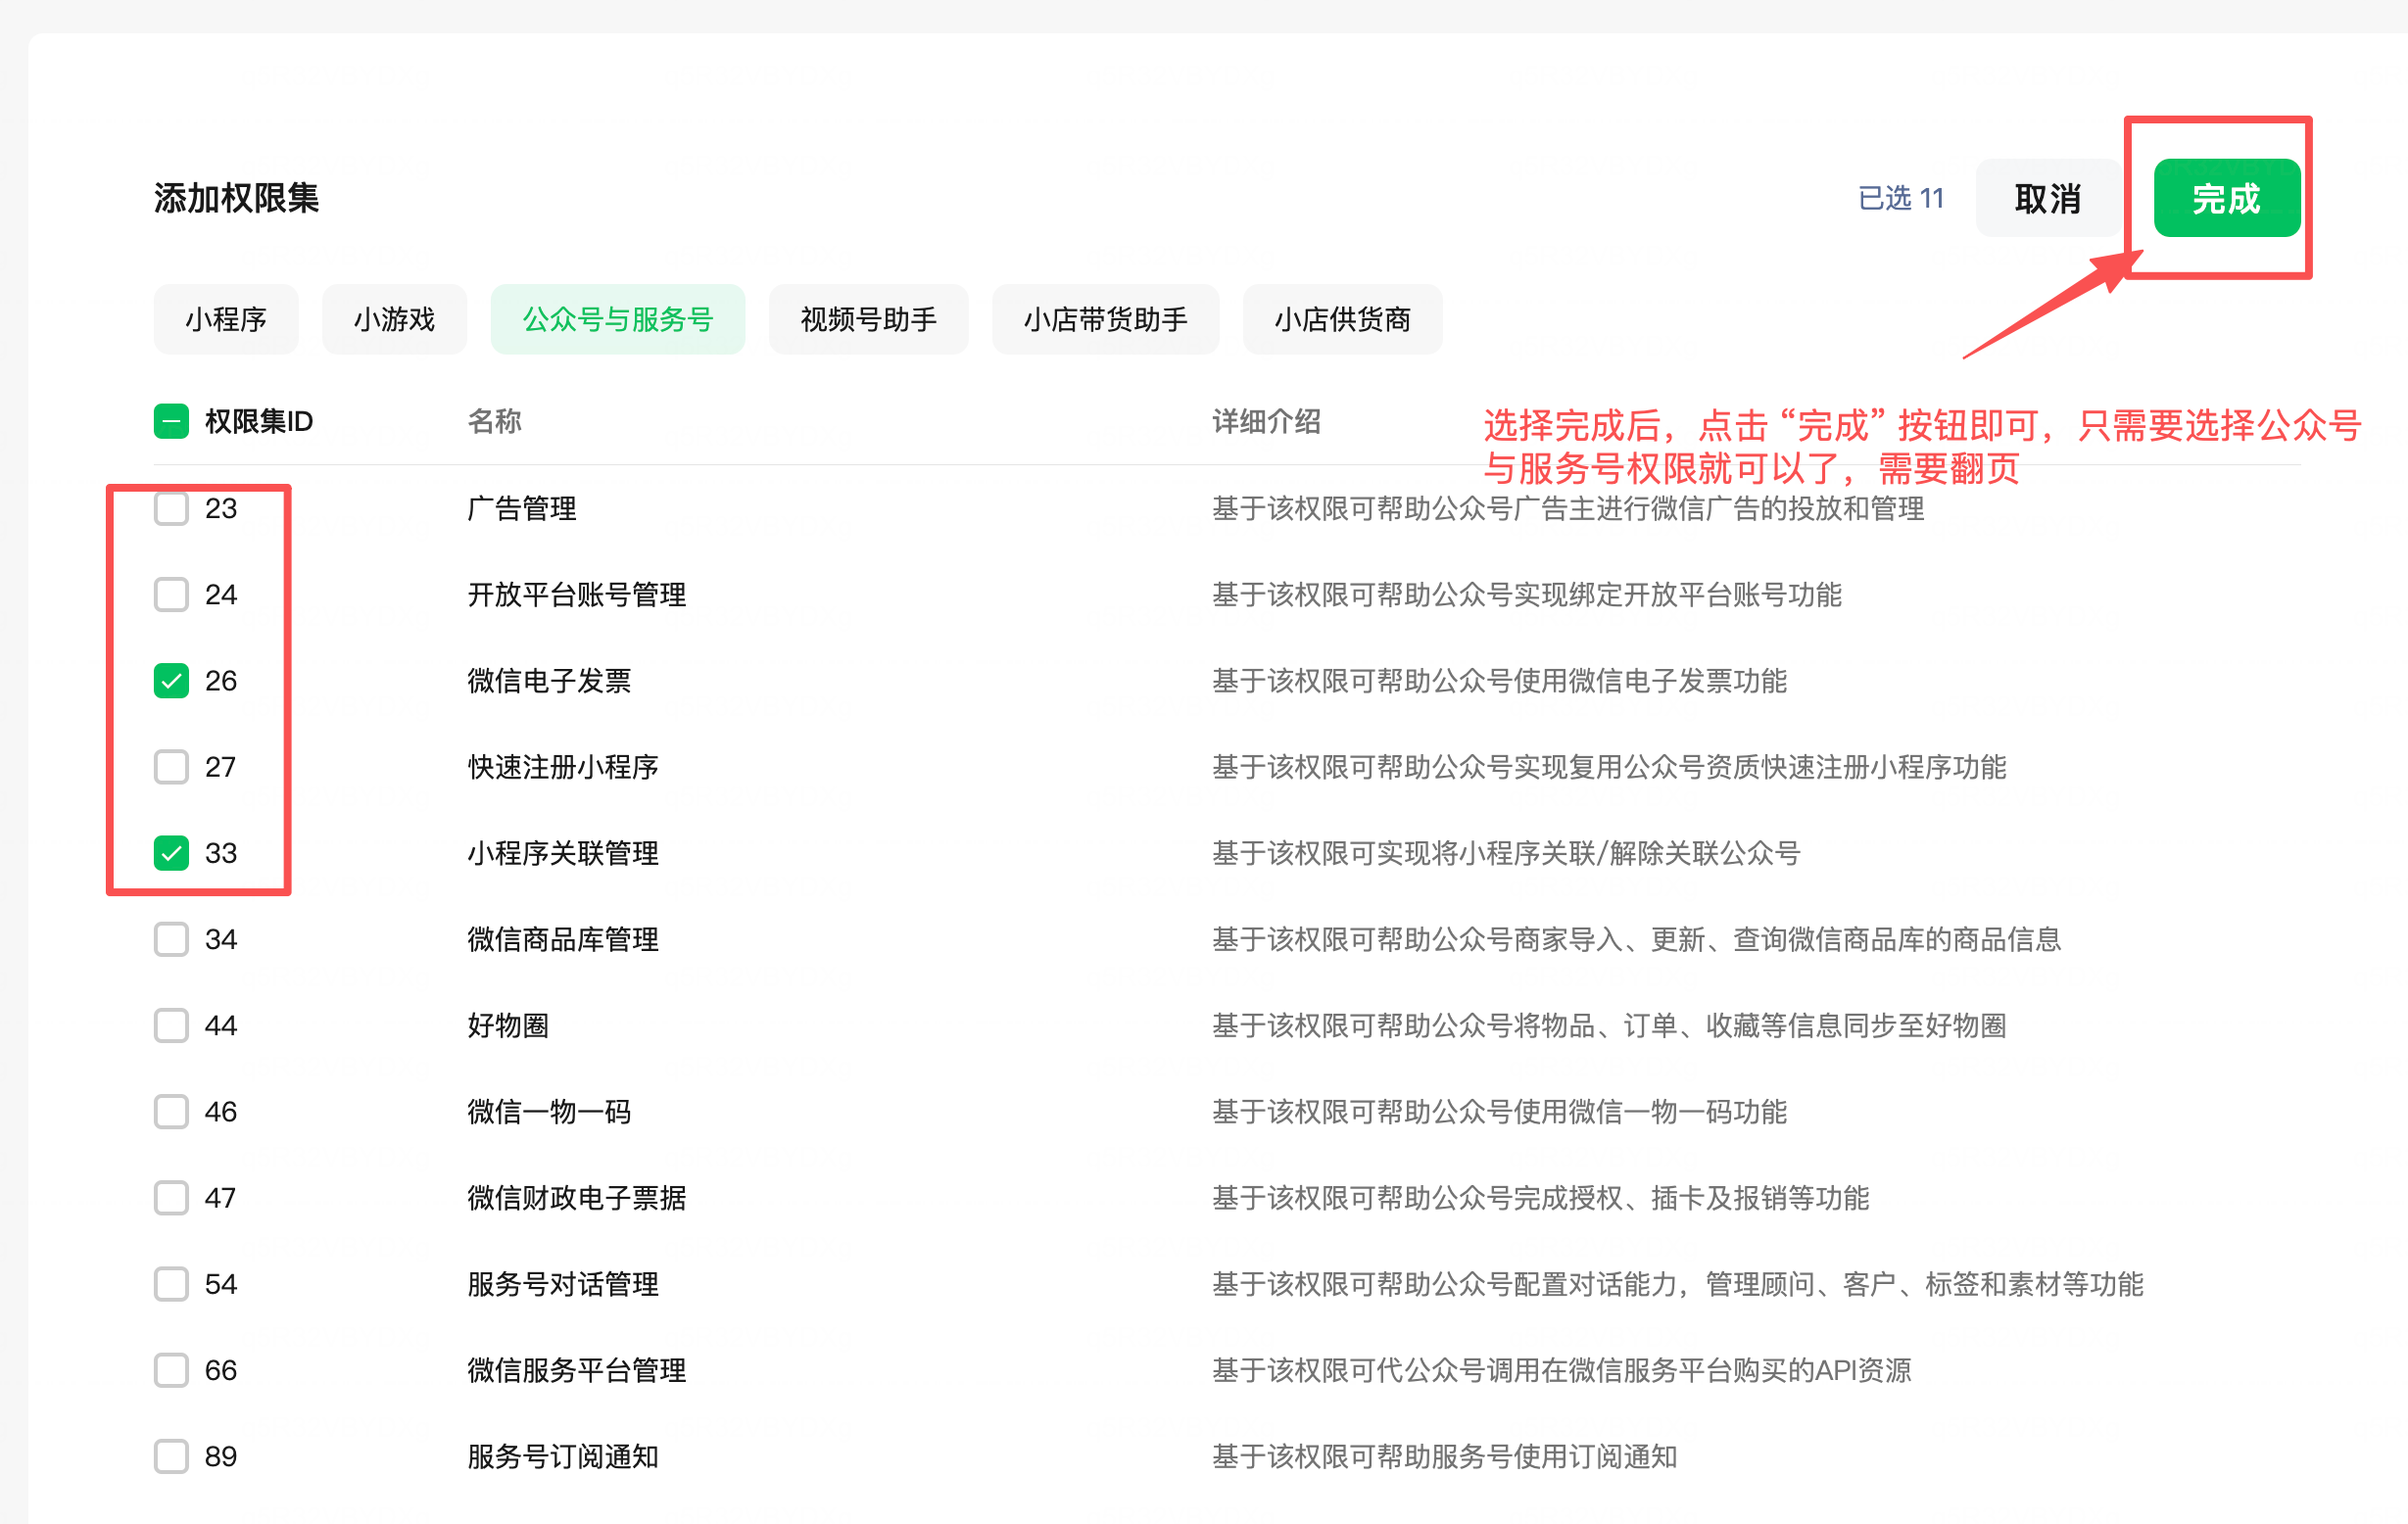This screenshot has width=2408, height=1524.
Task: Check ID 66 微信服务平台管理 checkbox
Action: point(171,1370)
